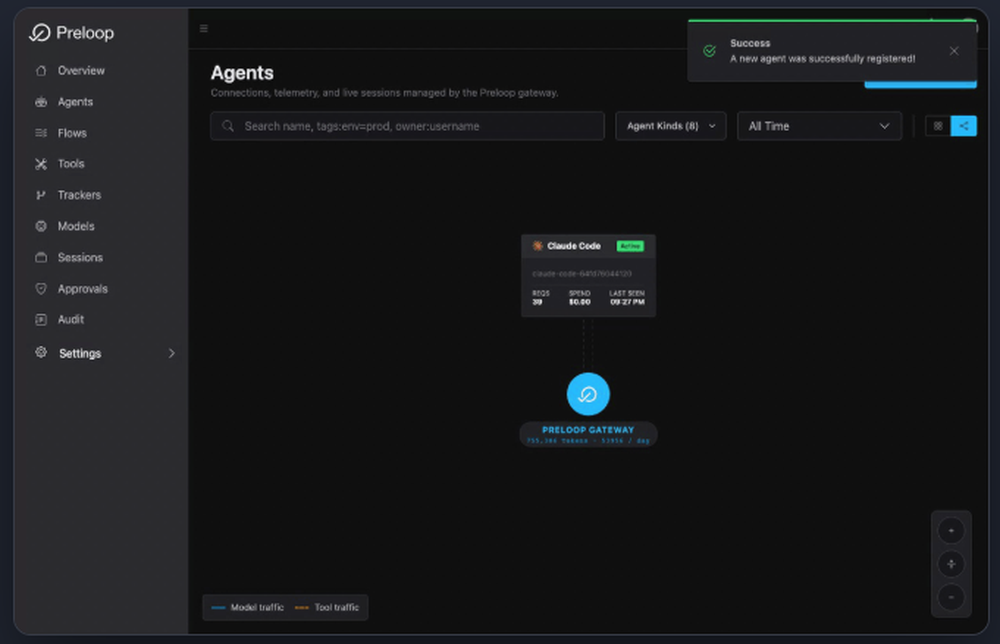Dismiss the Success notification

tap(953, 51)
